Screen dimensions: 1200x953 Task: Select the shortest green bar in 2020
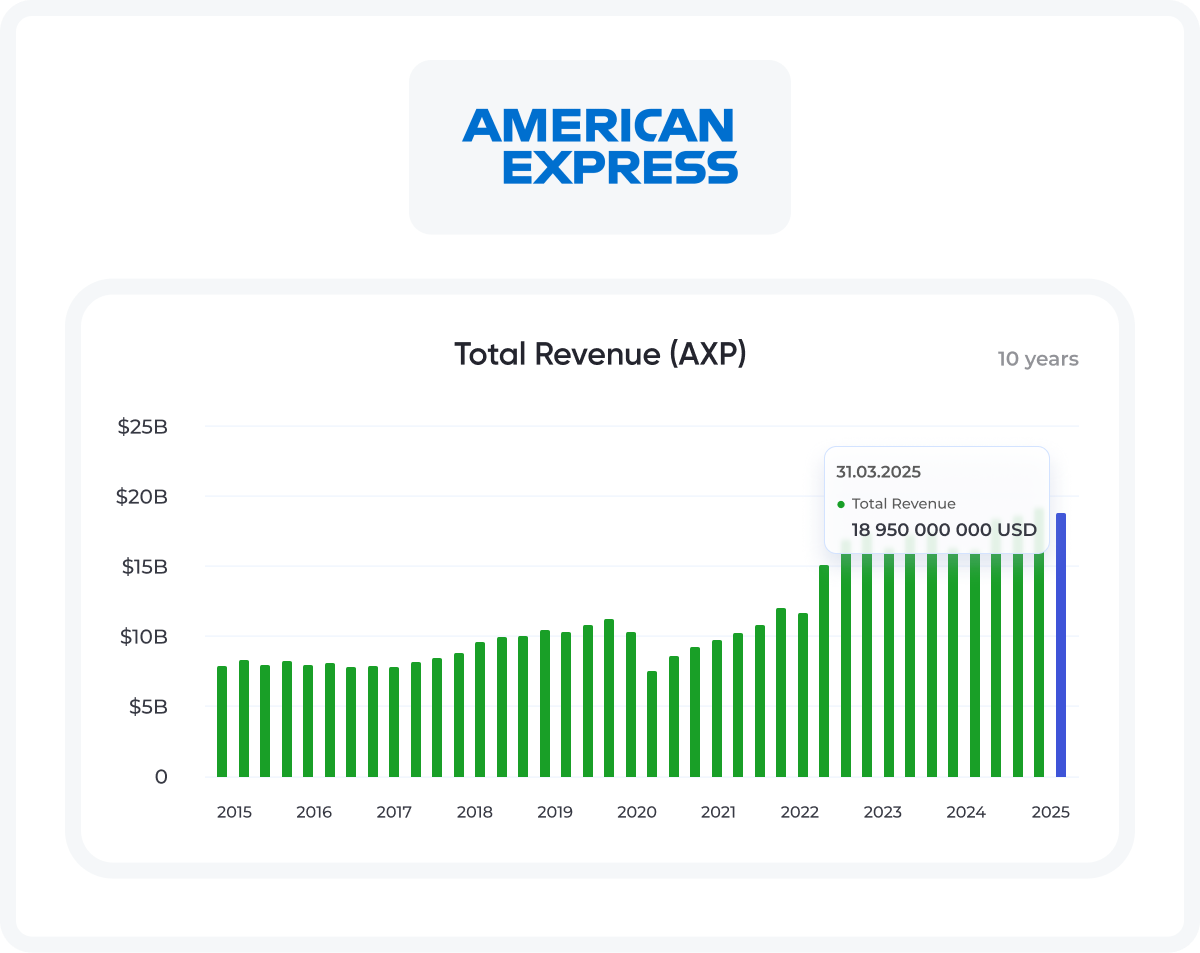coord(652,724)
